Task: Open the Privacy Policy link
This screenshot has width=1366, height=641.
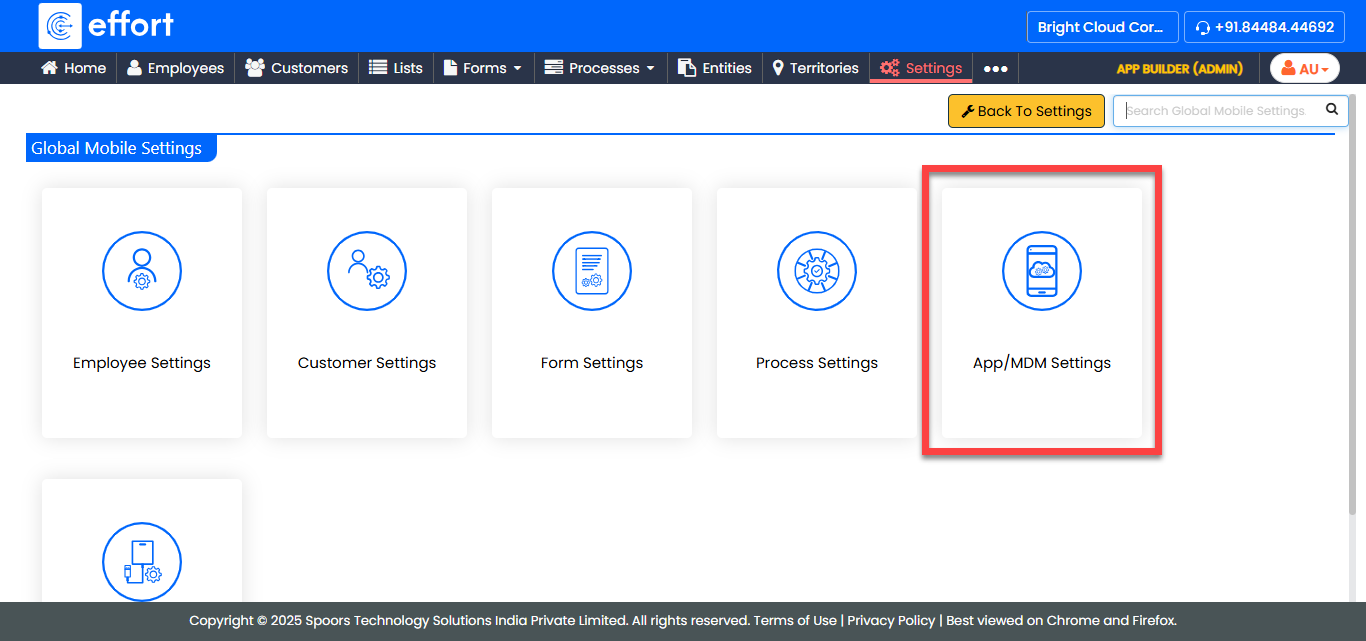Action: pos(891,620)
